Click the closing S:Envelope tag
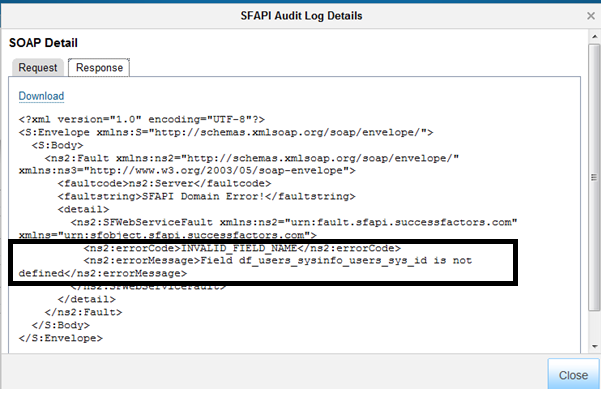 (61, 338)
